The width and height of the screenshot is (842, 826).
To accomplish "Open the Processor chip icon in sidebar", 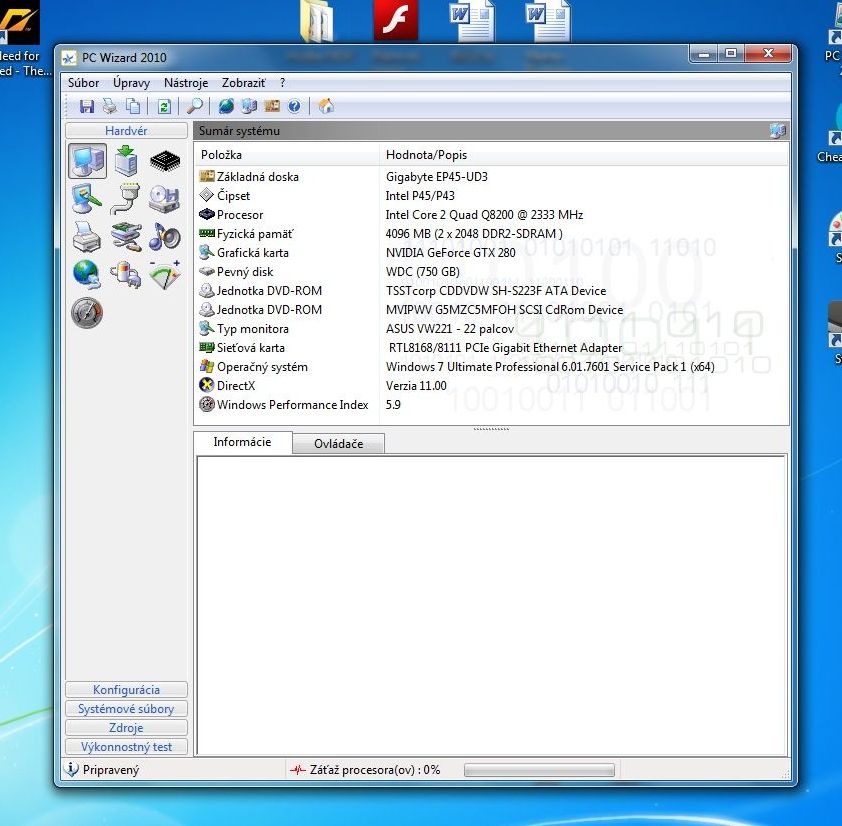I will coord(165,160).
